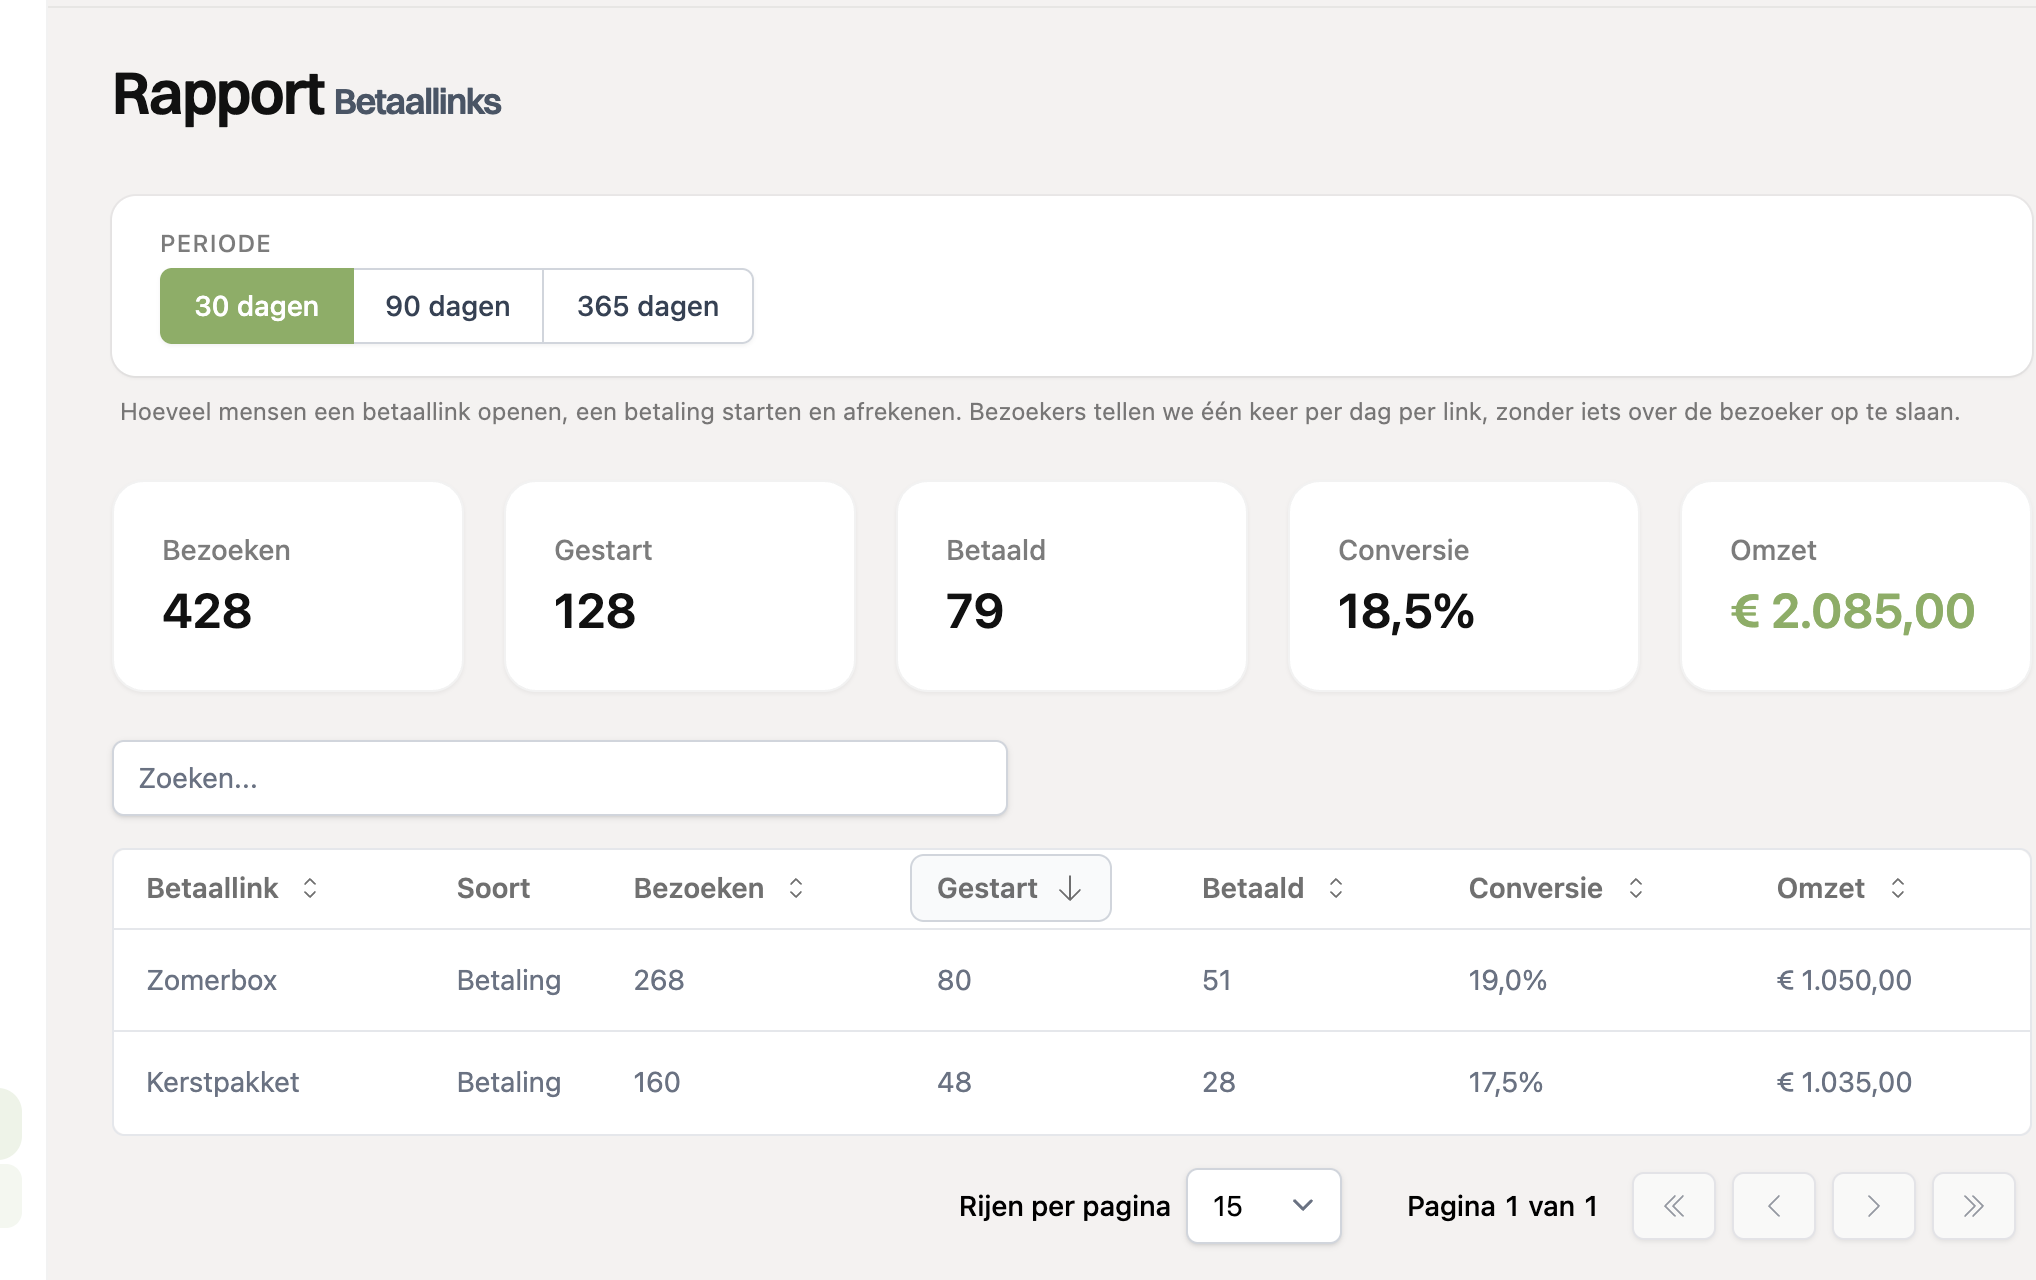Click the Soort column header
The image size is (2036, 1280).
coord(493,888)
